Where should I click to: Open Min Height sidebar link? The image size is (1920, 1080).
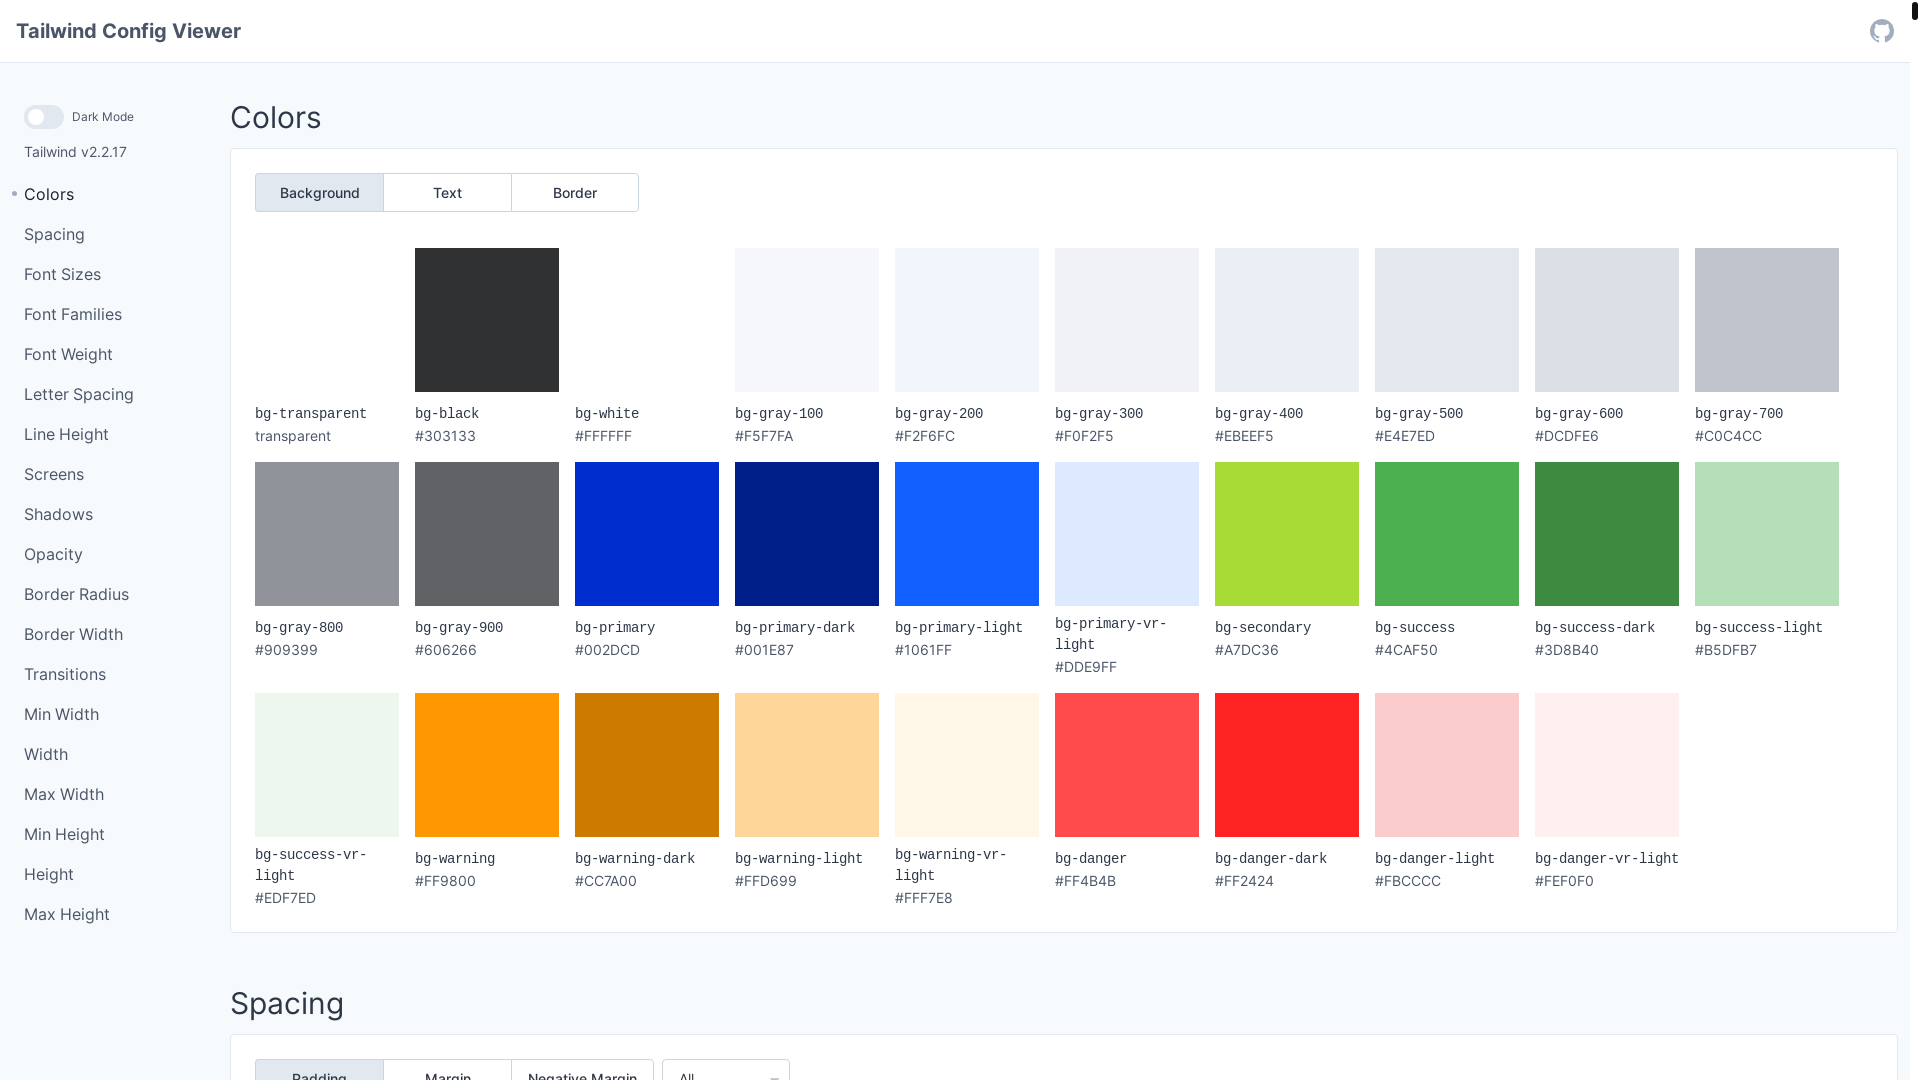(64, 834)
